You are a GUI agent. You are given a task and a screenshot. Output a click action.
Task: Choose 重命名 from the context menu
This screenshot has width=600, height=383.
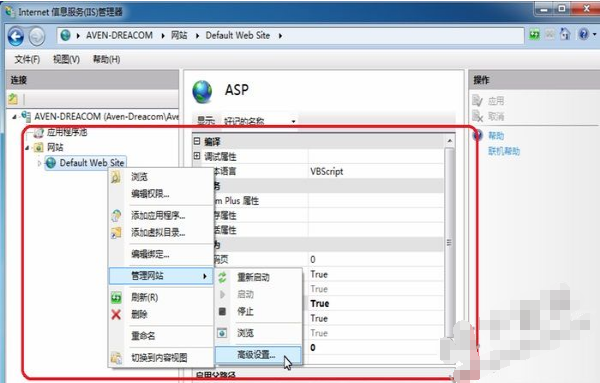click(x=143, y=336)
